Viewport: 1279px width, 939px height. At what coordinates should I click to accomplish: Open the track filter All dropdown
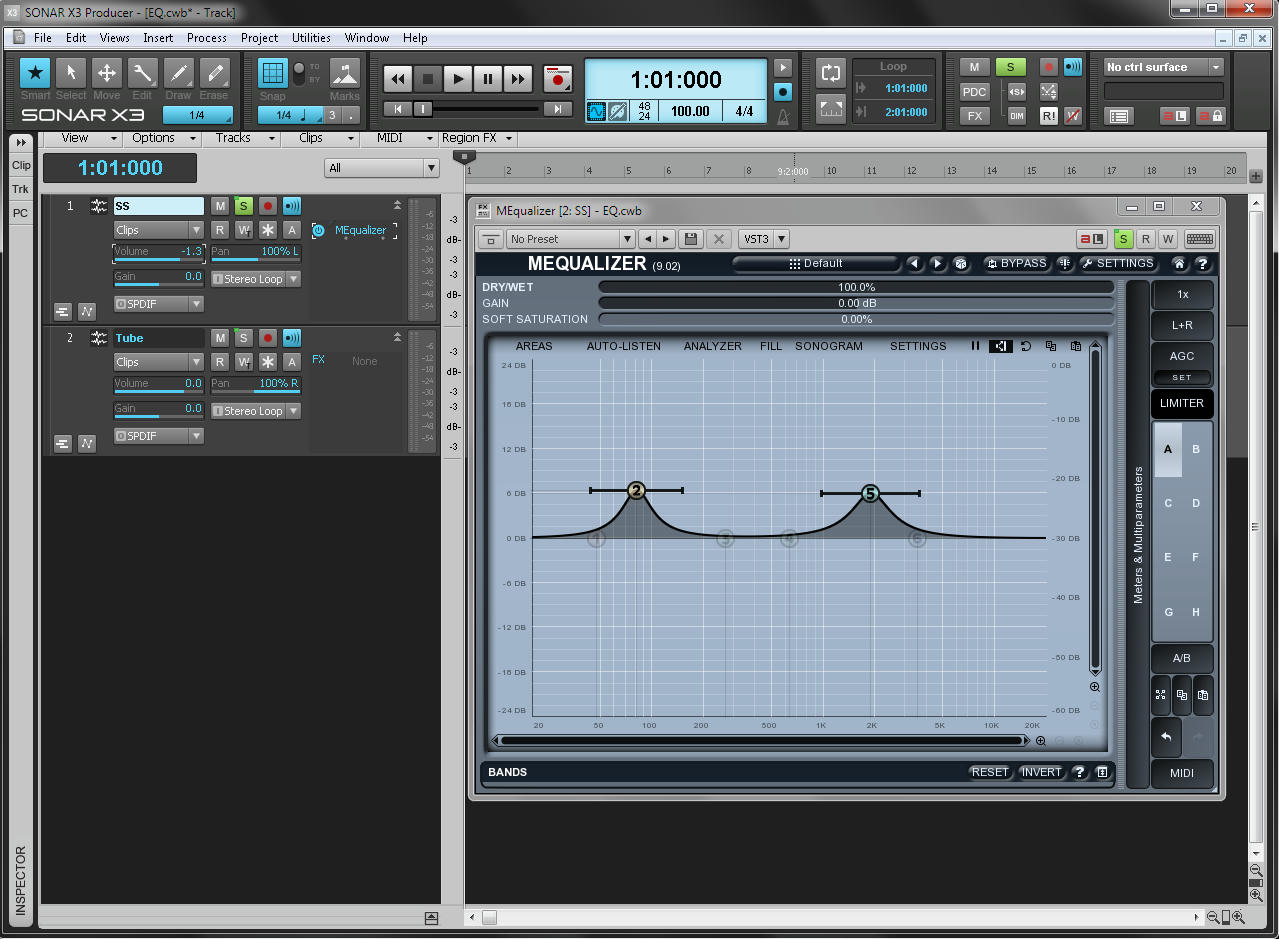[382, 168]
